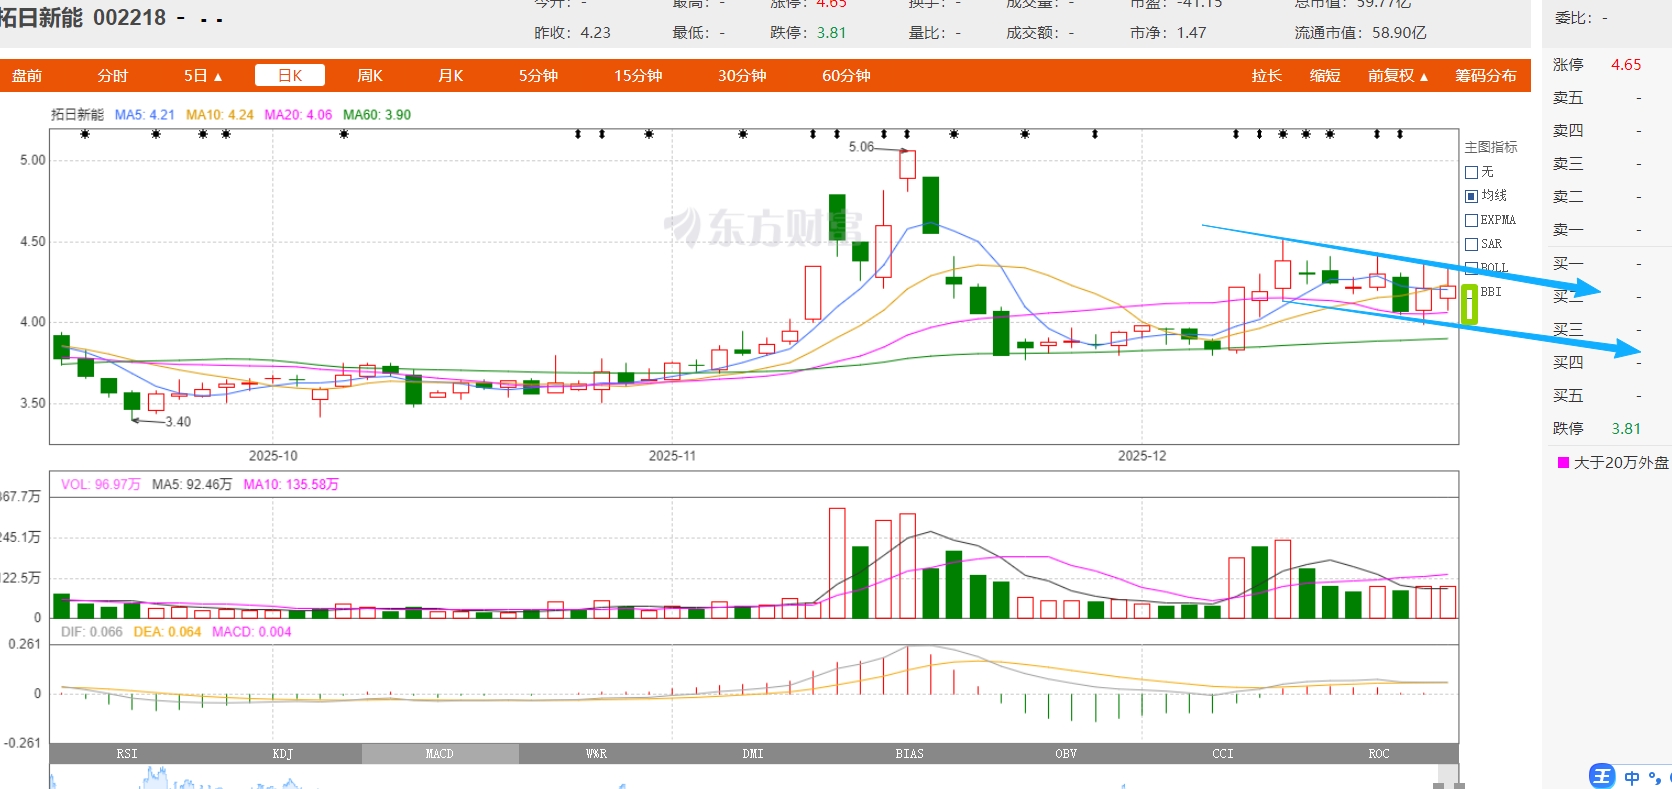Click the DIF: 0.066 value
This screenshot has height=789, width=1672.
91,632
